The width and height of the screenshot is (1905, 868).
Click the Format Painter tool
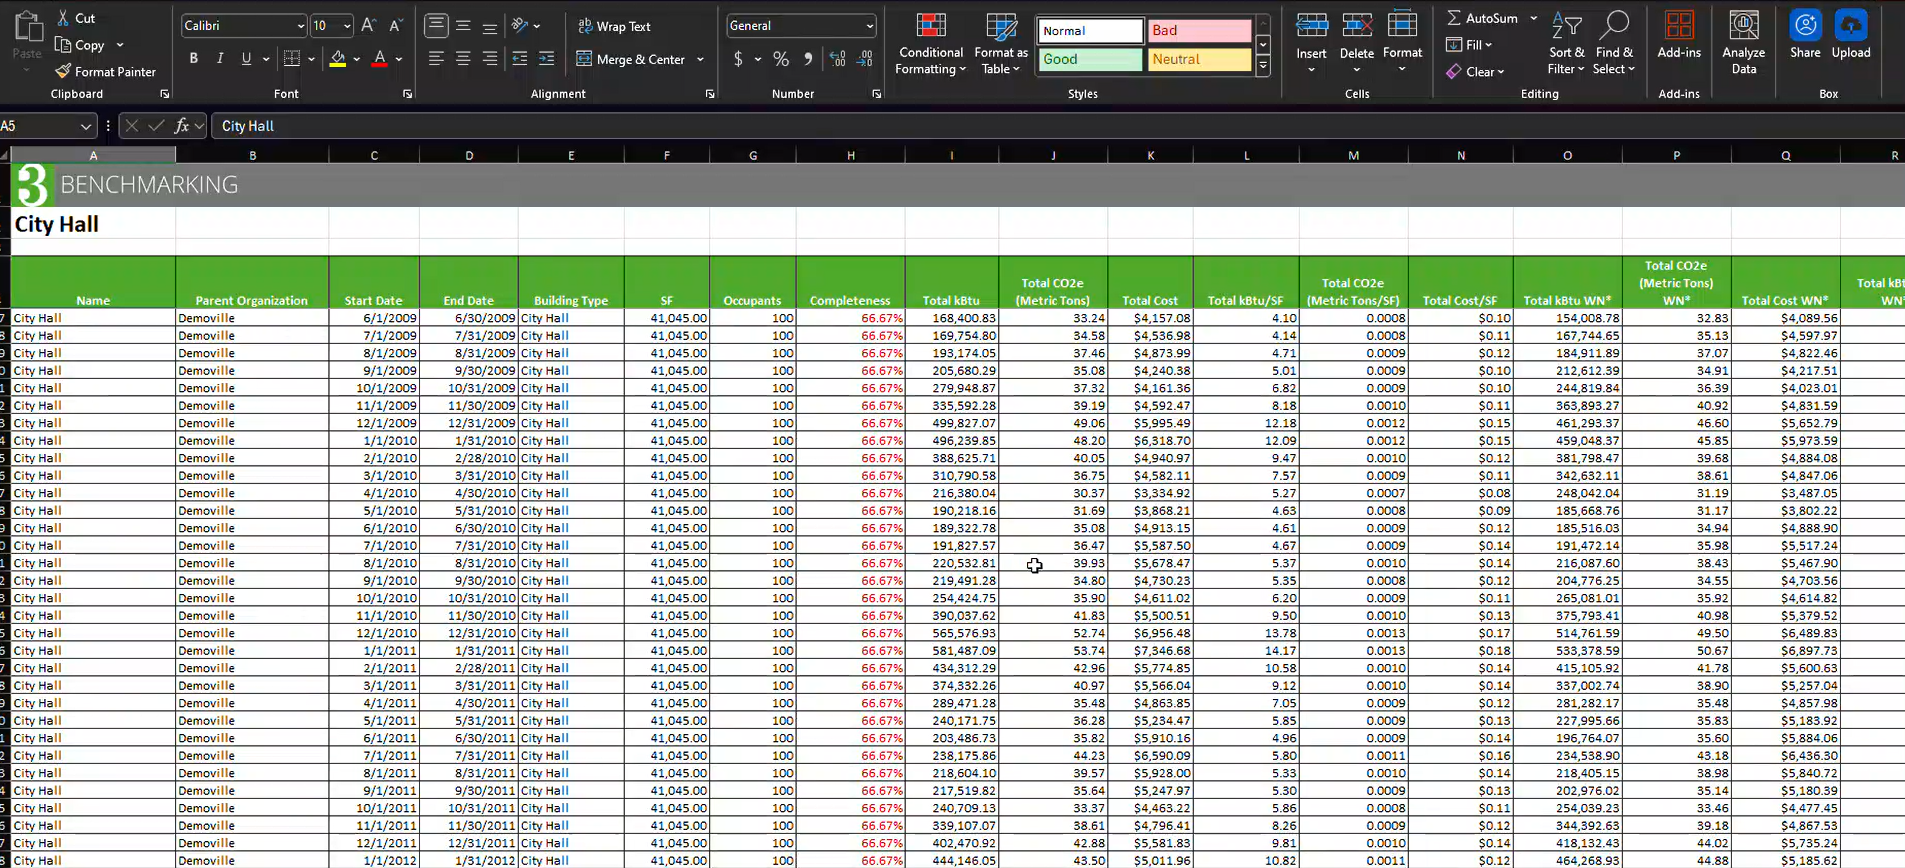pyautogui.click(x=106, y=72)
